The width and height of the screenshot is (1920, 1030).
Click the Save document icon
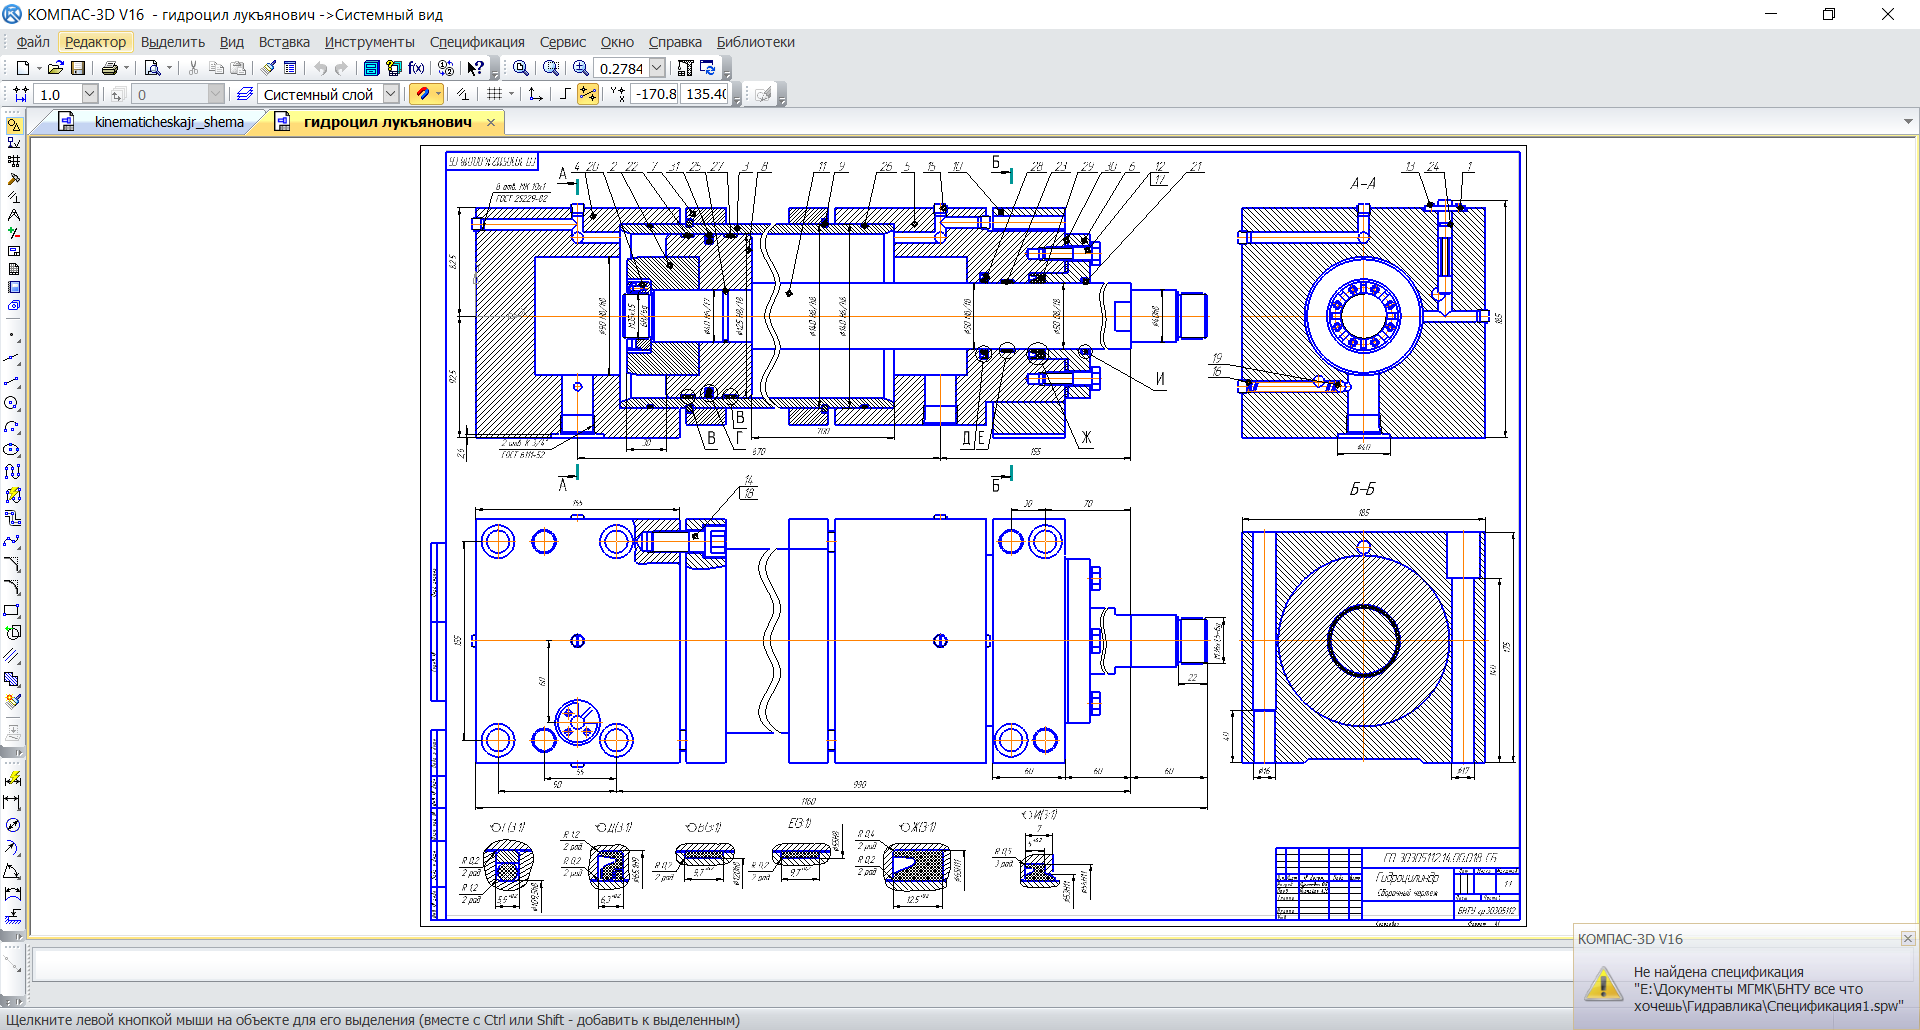click(x=78, y=68)
